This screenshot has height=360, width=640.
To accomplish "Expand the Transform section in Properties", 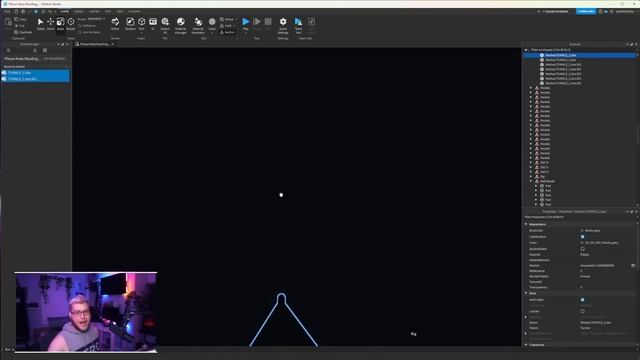I will pos(526,345).
